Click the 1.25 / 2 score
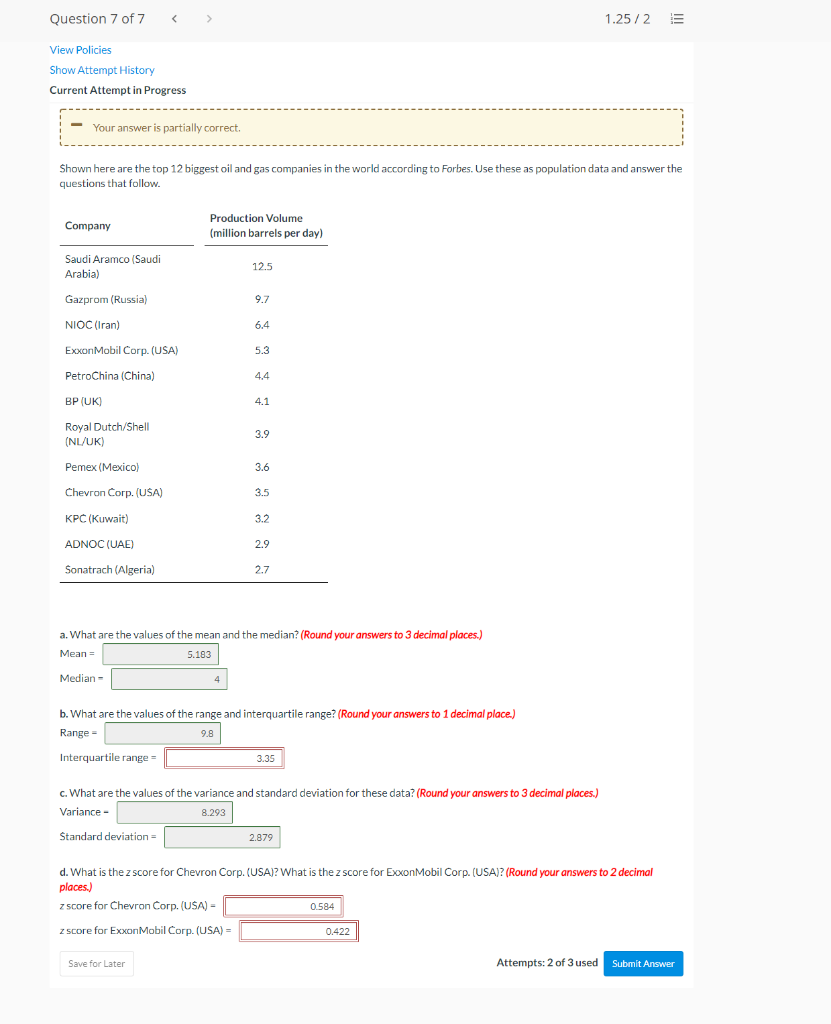Image resolution: width=831 pixels, height=1024 pixels. (627, 19)
